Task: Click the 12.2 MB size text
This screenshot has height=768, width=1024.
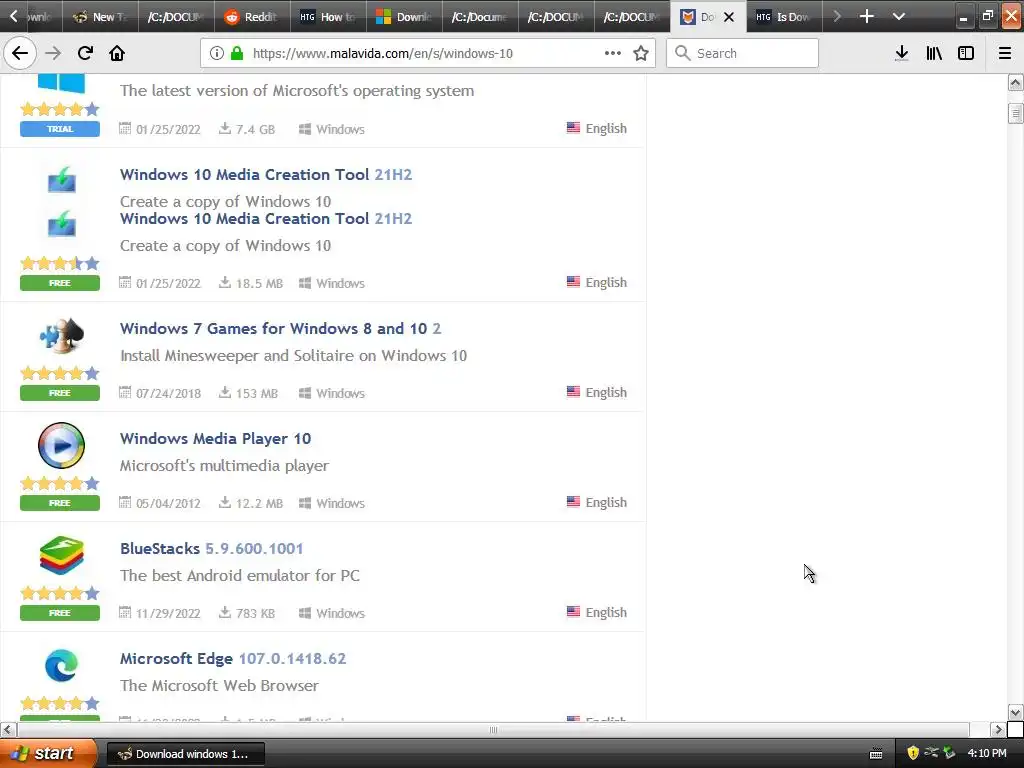Action: pos(259,504)
